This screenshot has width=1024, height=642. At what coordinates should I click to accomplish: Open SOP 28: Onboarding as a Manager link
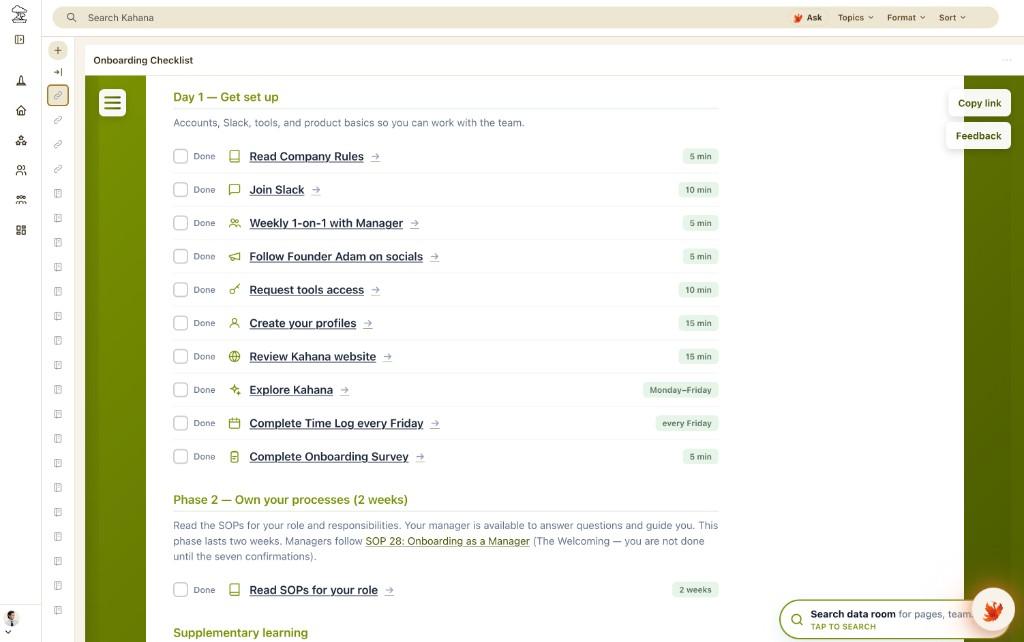click(447, 541)
